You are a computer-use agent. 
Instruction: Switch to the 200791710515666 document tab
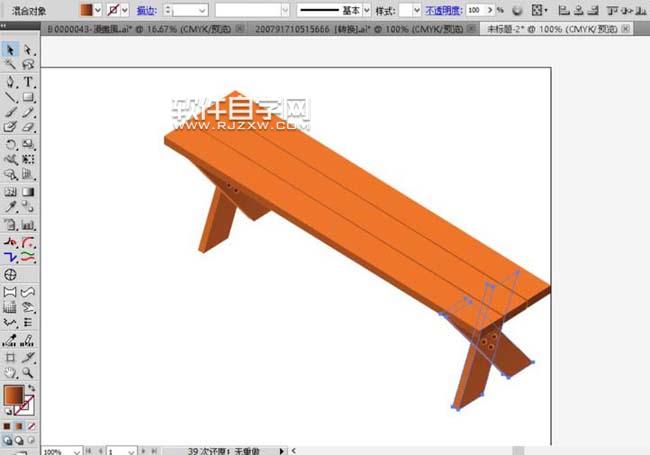(359, 29)
